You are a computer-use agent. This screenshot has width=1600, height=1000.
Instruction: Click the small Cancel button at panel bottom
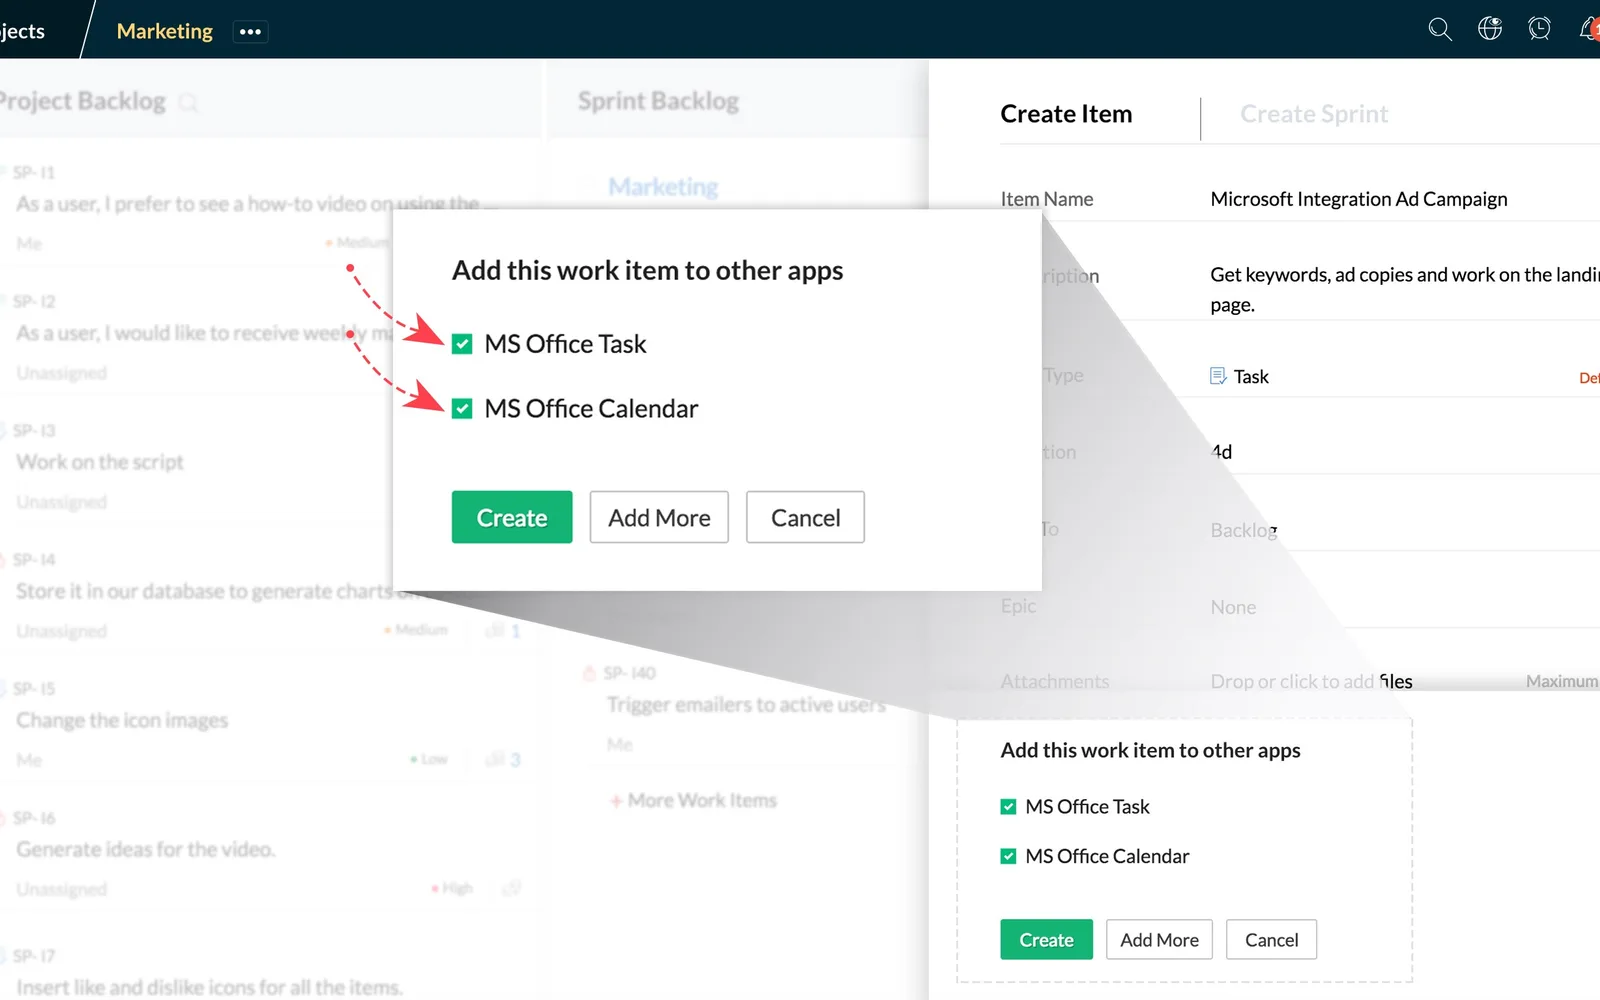(x=1271, y=940)
